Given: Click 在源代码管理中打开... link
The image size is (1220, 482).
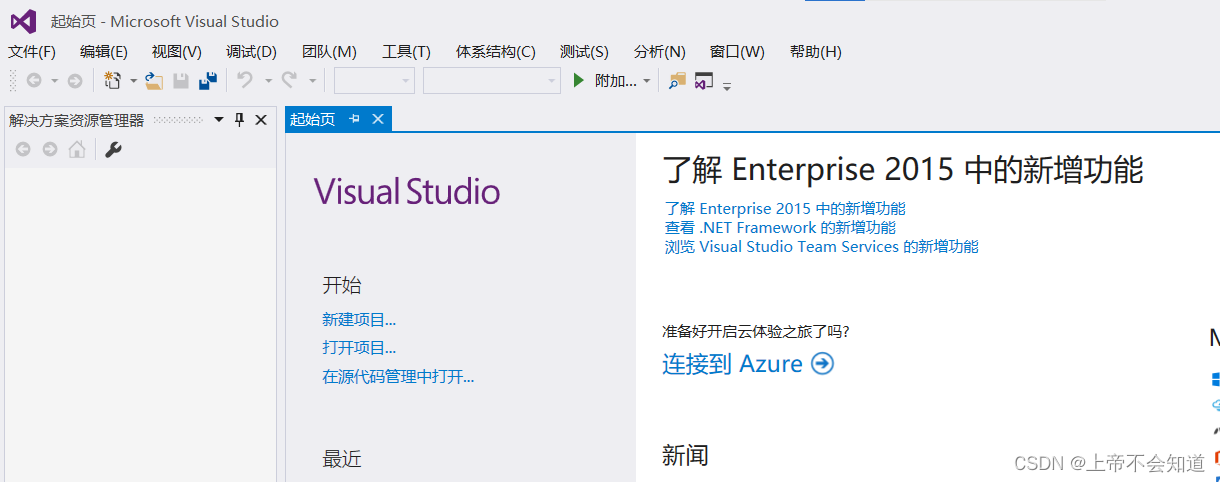Looking at the screenshot, I should [398, 377].
